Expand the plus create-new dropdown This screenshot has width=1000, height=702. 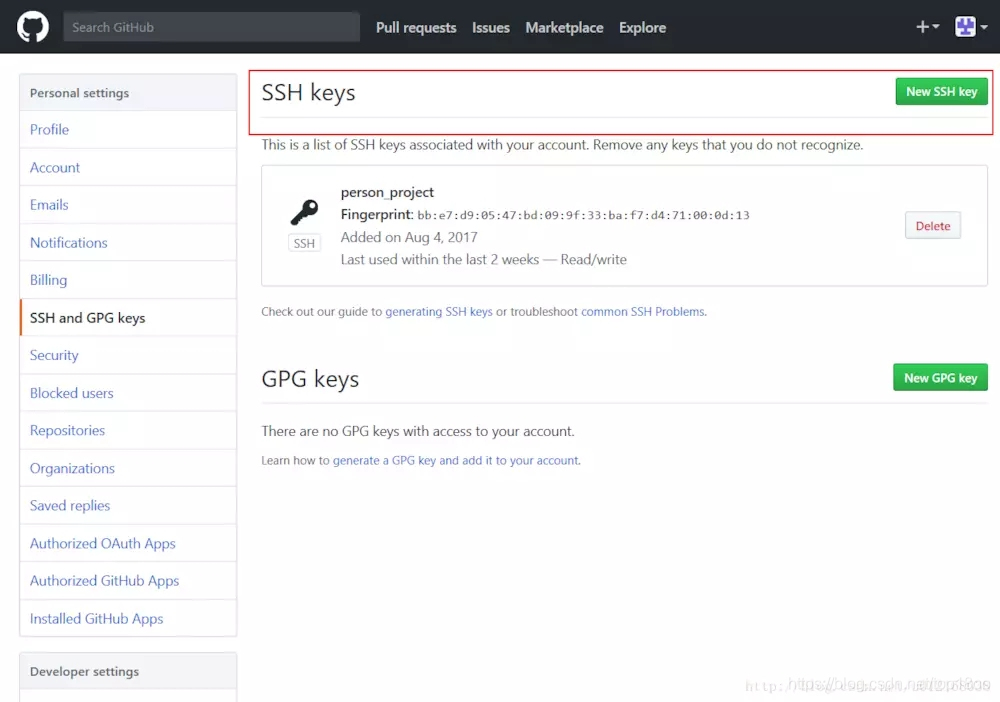coord(927,27)
